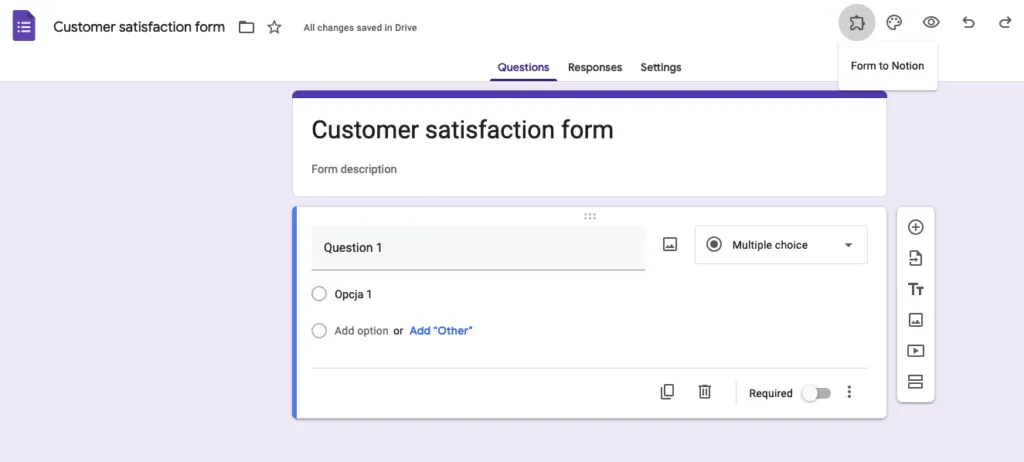
Task: Click the redo arrow icon
Action: pyautogui.click(x=1004, y=23)
